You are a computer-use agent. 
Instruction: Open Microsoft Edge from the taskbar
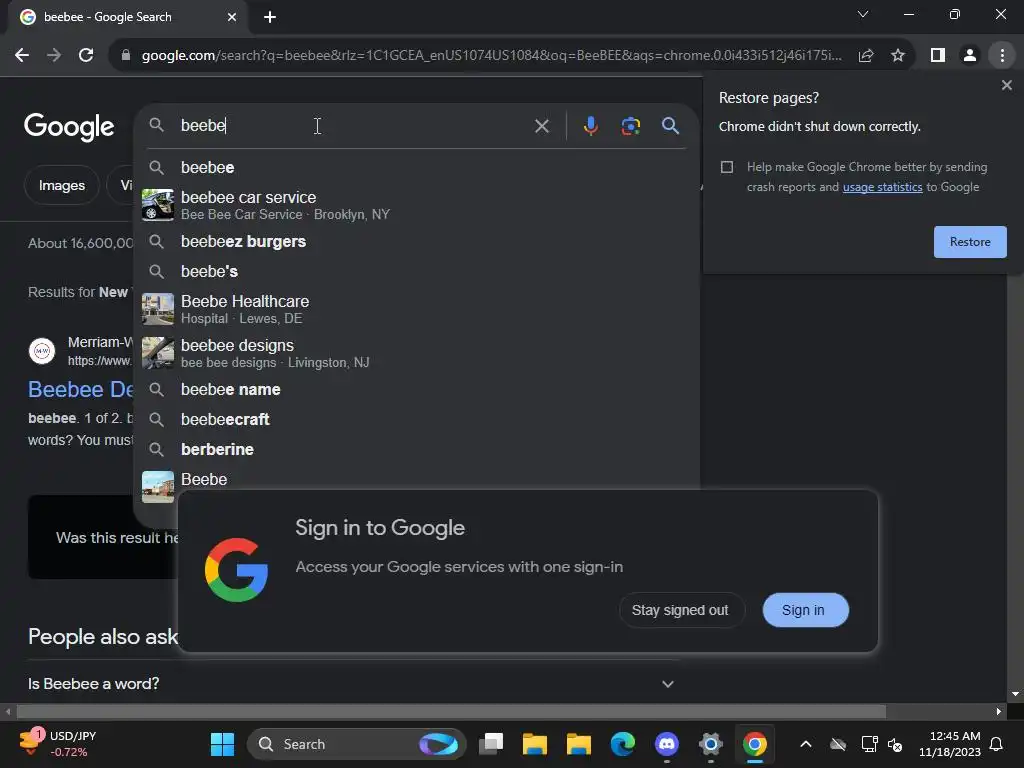click(622, 744)
